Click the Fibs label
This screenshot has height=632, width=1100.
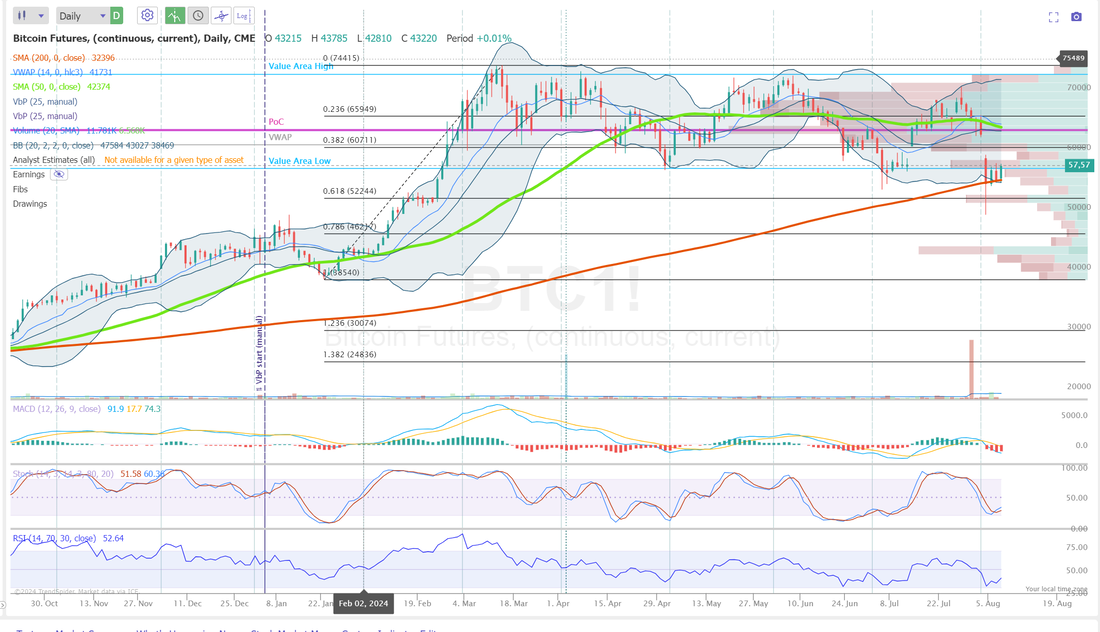point(20,189)
